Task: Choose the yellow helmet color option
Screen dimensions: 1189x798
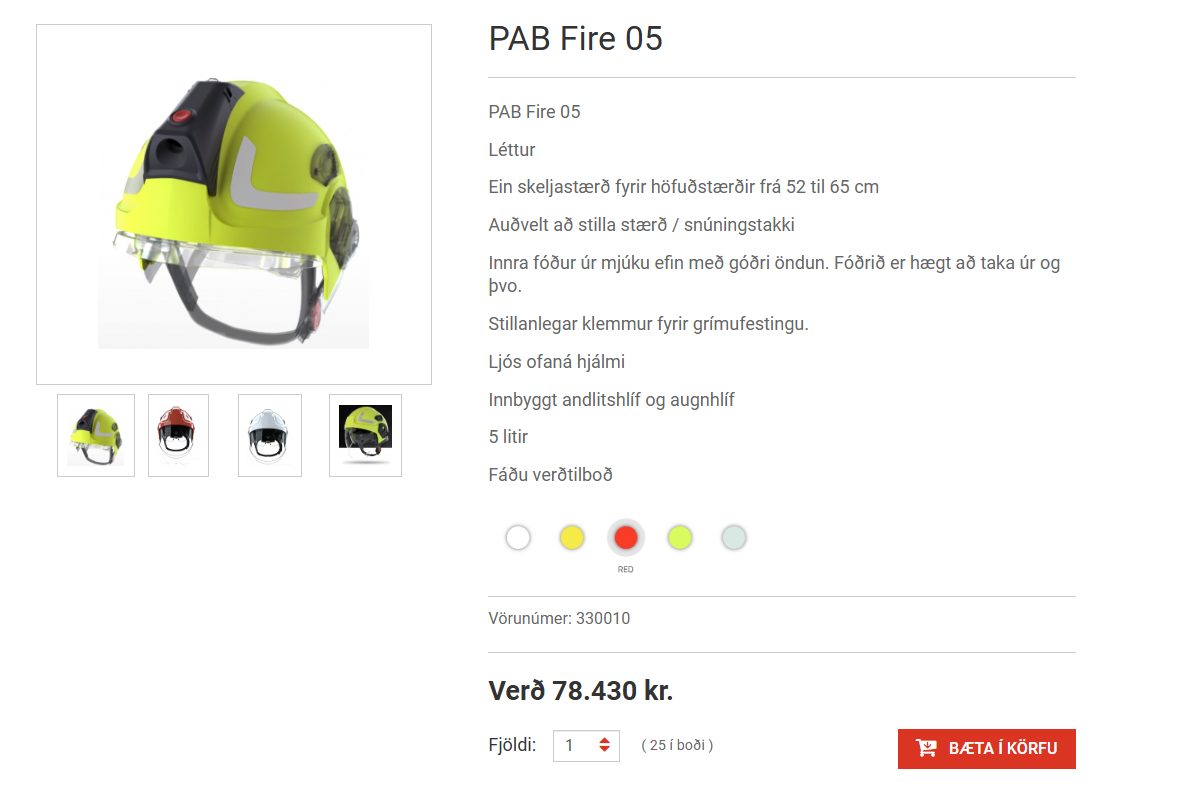Action: pyautogui.click(x=572, y=538)
